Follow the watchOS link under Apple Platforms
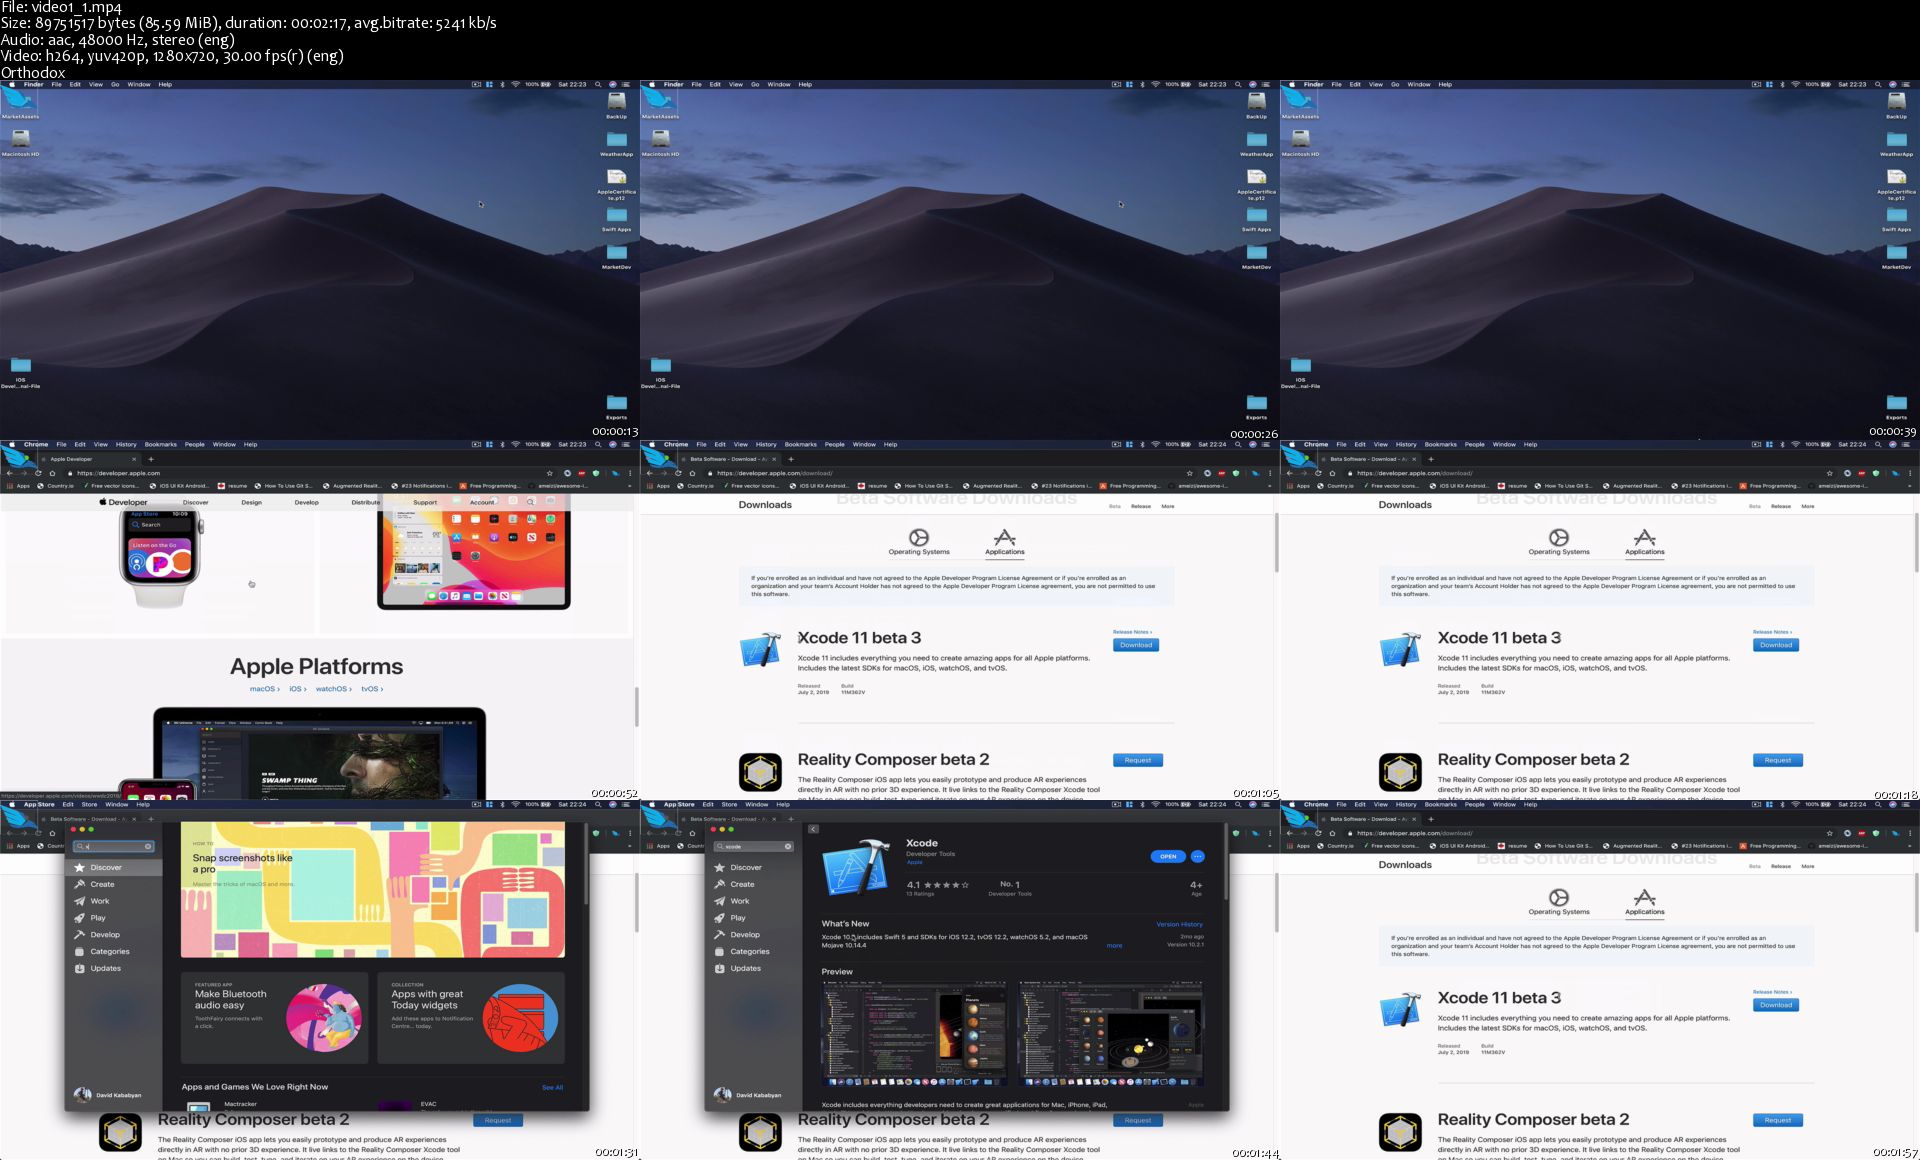Viewport: 1920px width, 1160px height. 333,689
